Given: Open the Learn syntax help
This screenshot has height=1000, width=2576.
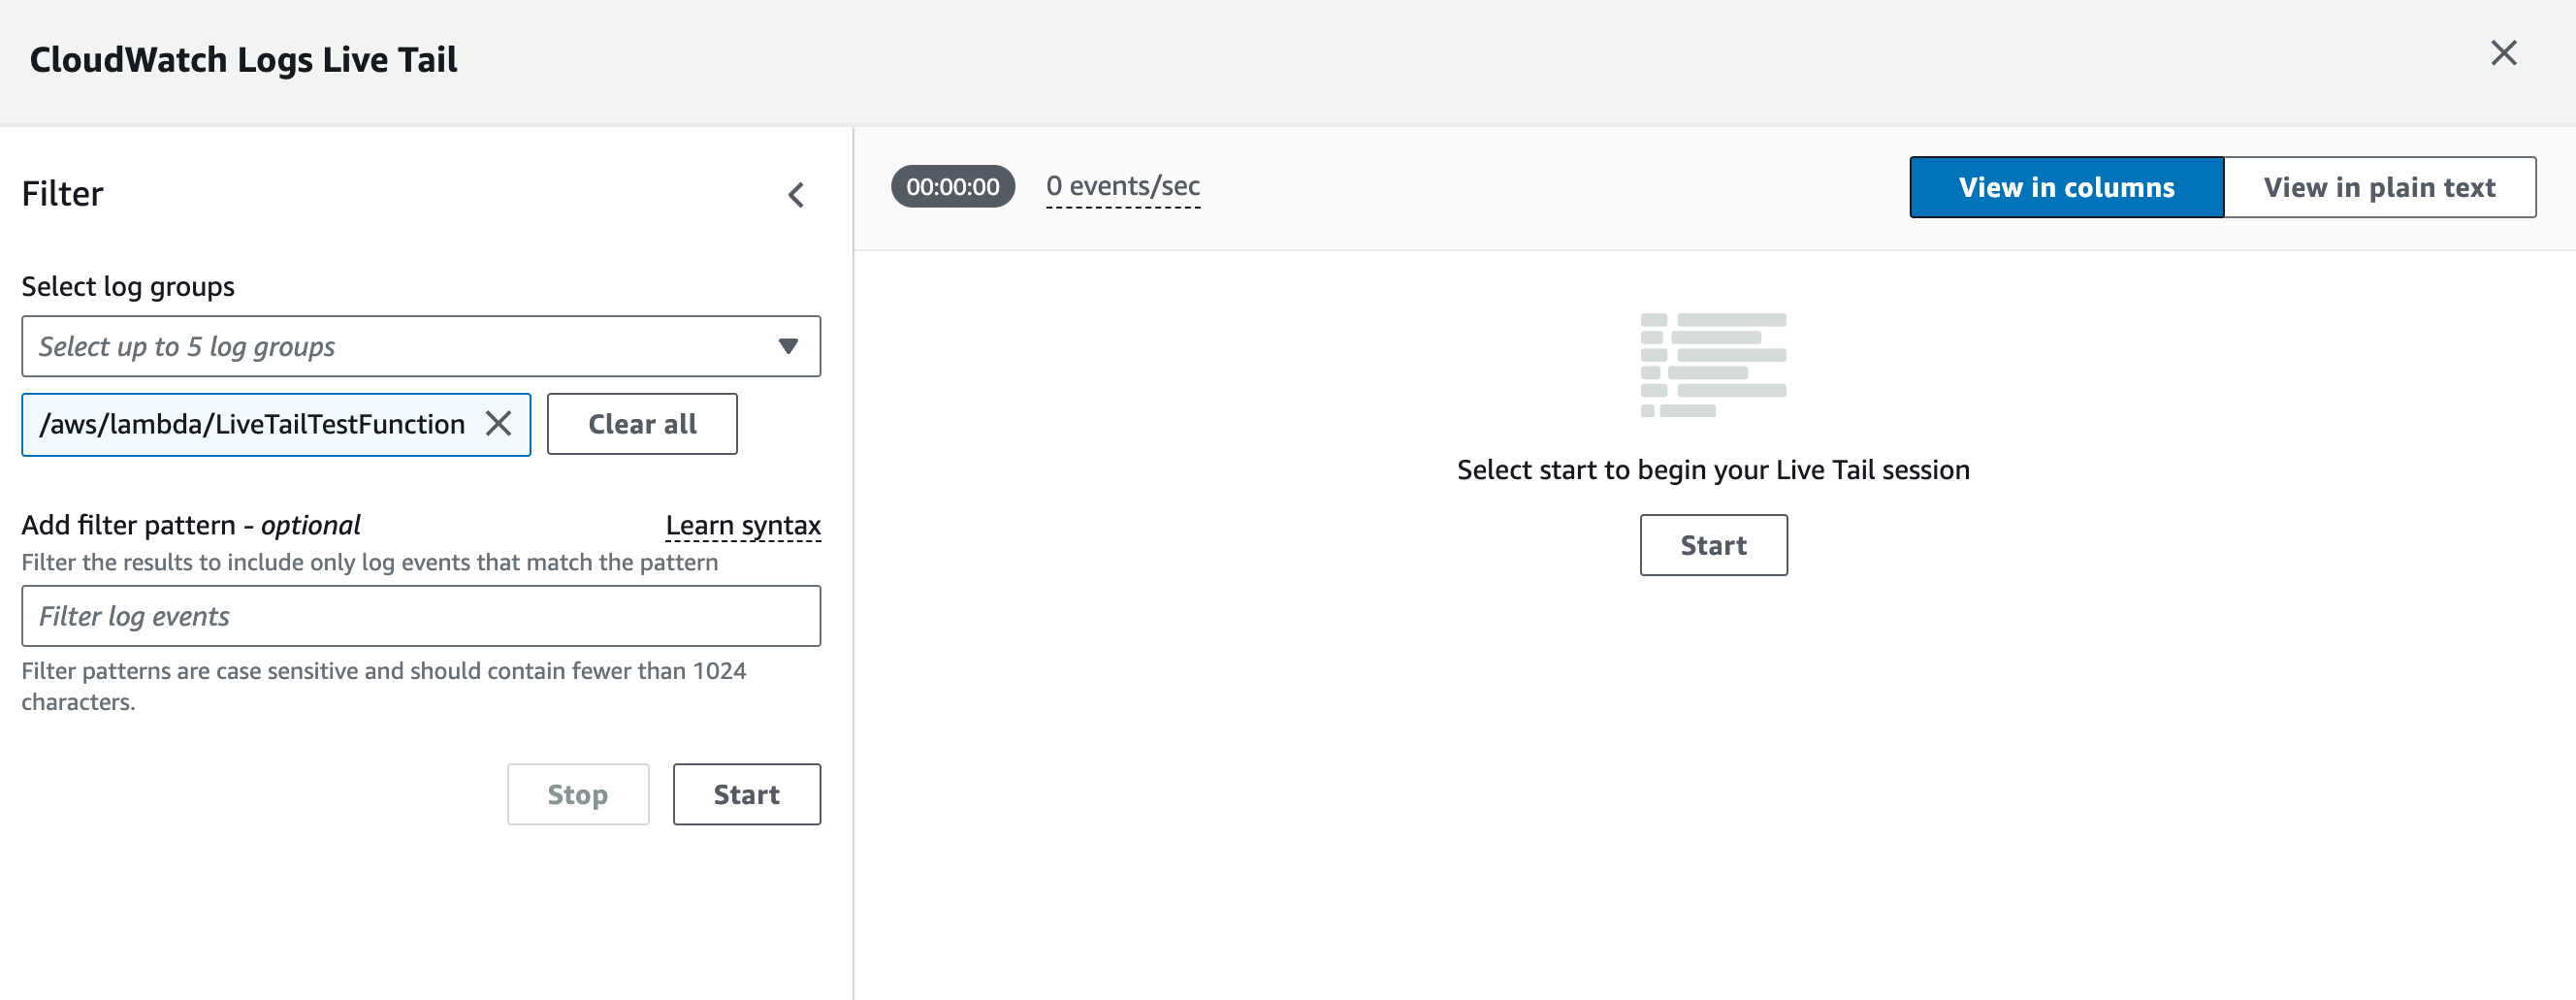Looking at the screenshot, I should [x=744, y=524].
